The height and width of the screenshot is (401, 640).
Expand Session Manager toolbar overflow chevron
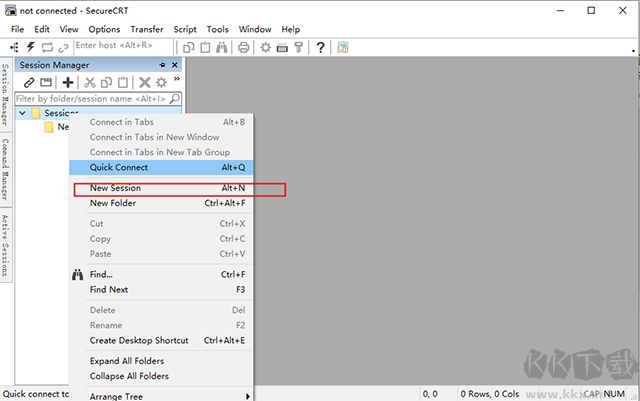177,79
